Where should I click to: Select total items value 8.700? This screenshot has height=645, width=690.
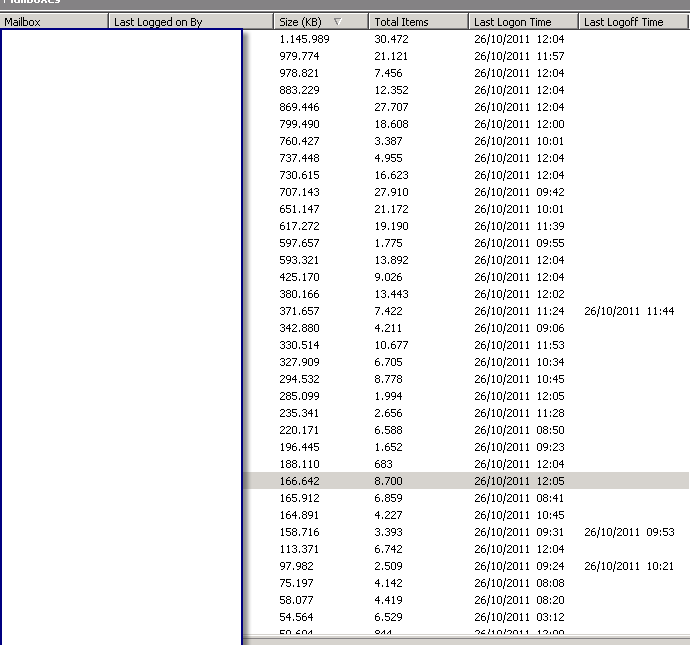[388, 481]
